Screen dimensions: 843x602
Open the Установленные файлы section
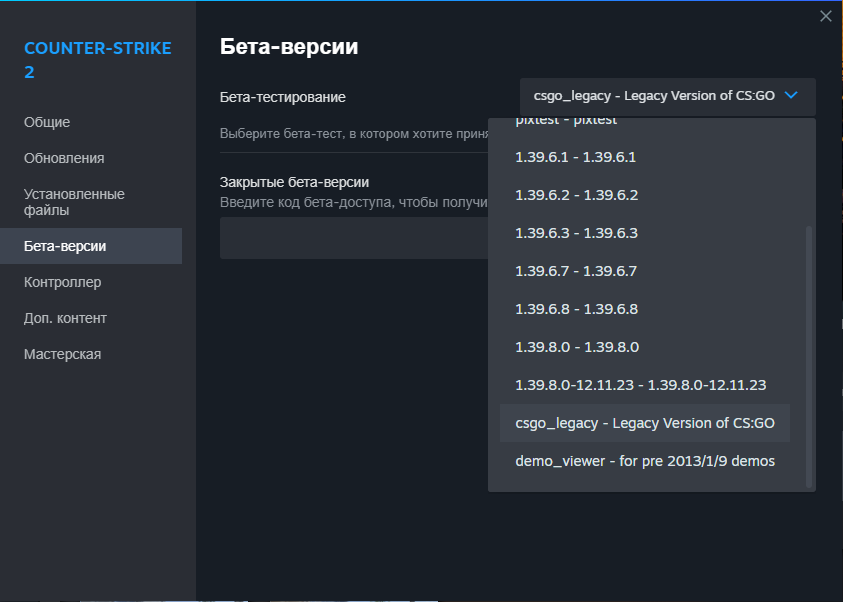(74, 202)
